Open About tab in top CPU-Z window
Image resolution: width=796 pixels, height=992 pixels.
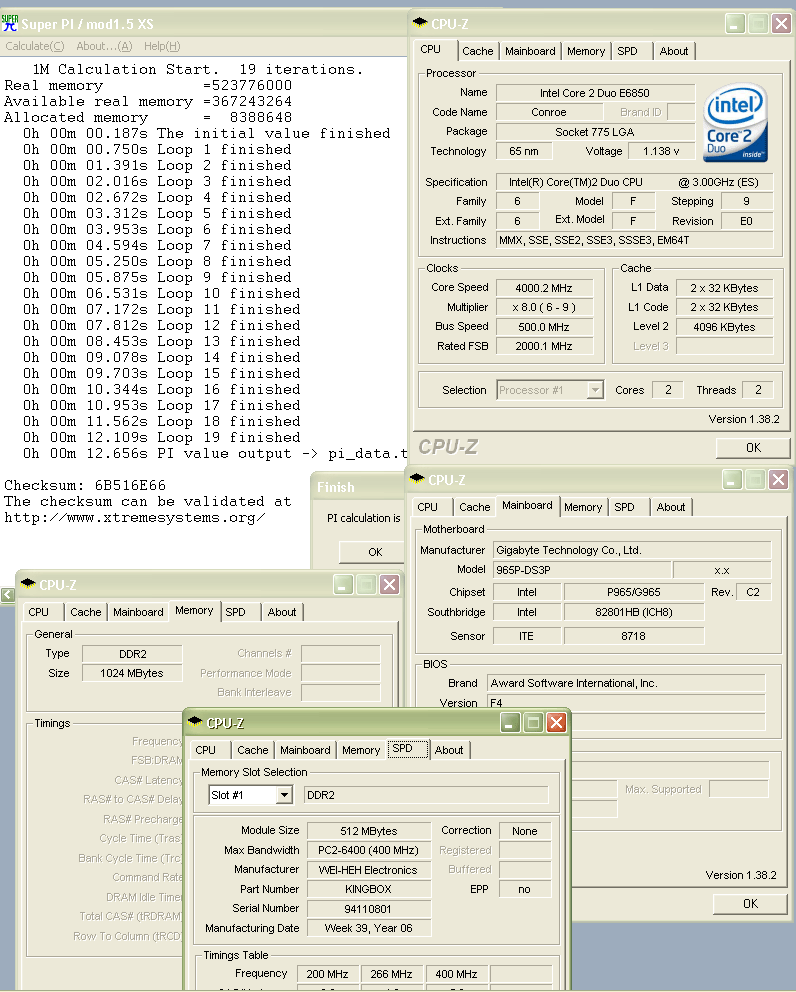point(674,51)
